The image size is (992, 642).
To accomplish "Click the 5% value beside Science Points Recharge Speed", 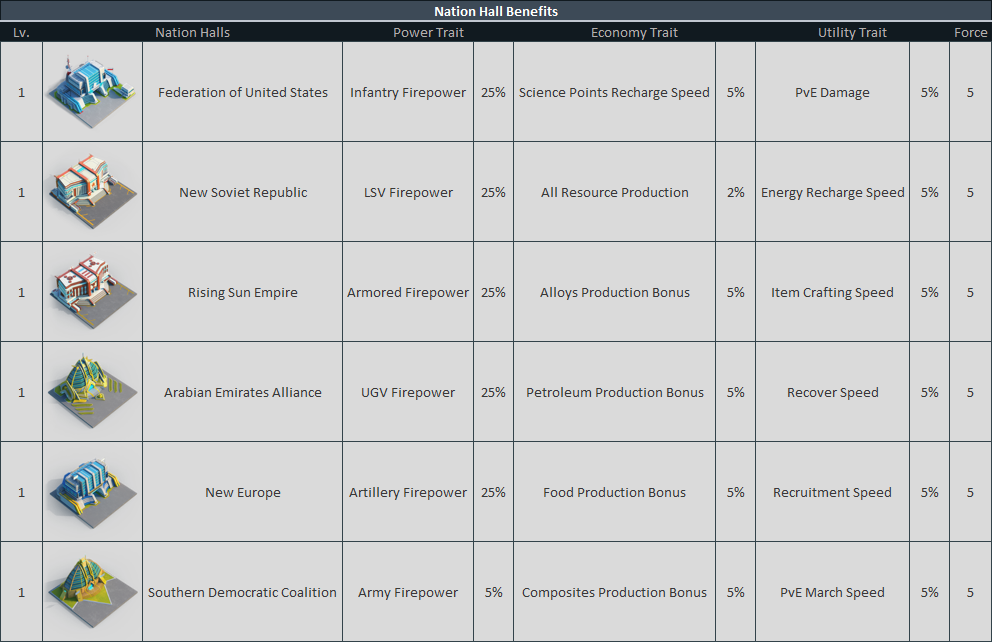I will (735, 92).
